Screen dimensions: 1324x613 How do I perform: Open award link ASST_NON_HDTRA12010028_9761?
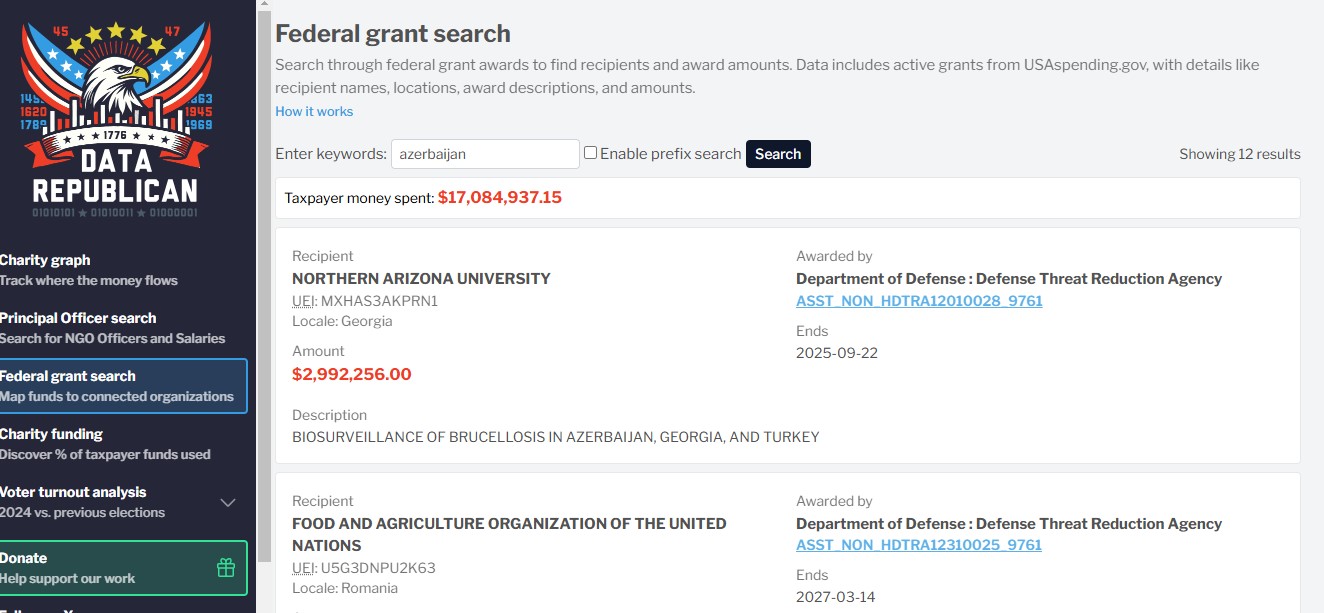(x=919, y=301)
